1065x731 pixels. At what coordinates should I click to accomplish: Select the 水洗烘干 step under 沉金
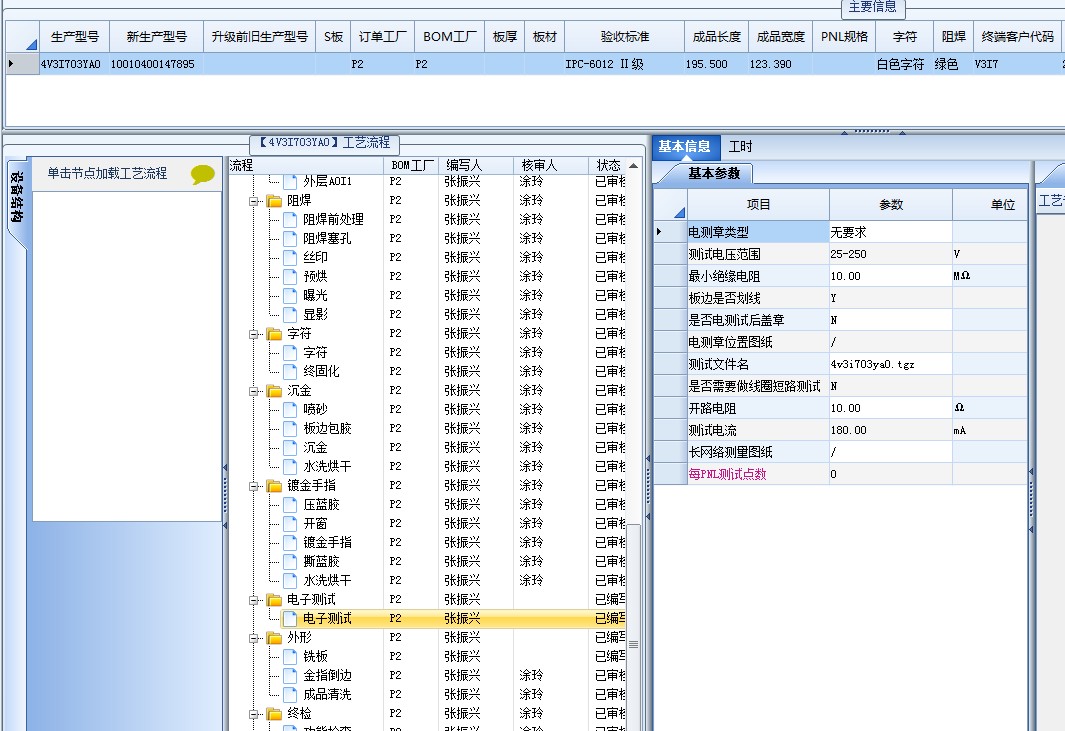click(327, 467)
